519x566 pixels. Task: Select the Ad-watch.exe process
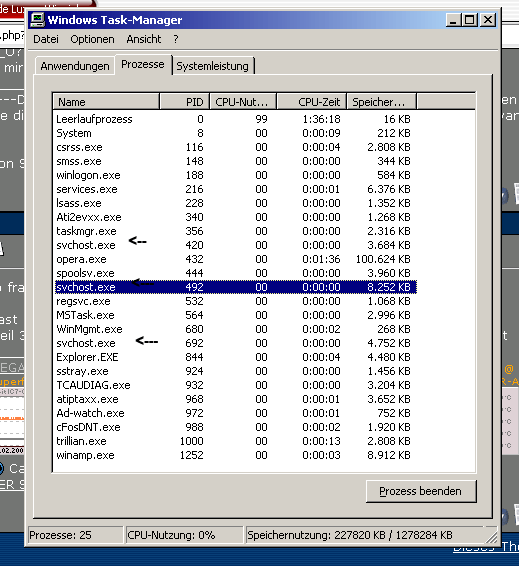point(236,413)
